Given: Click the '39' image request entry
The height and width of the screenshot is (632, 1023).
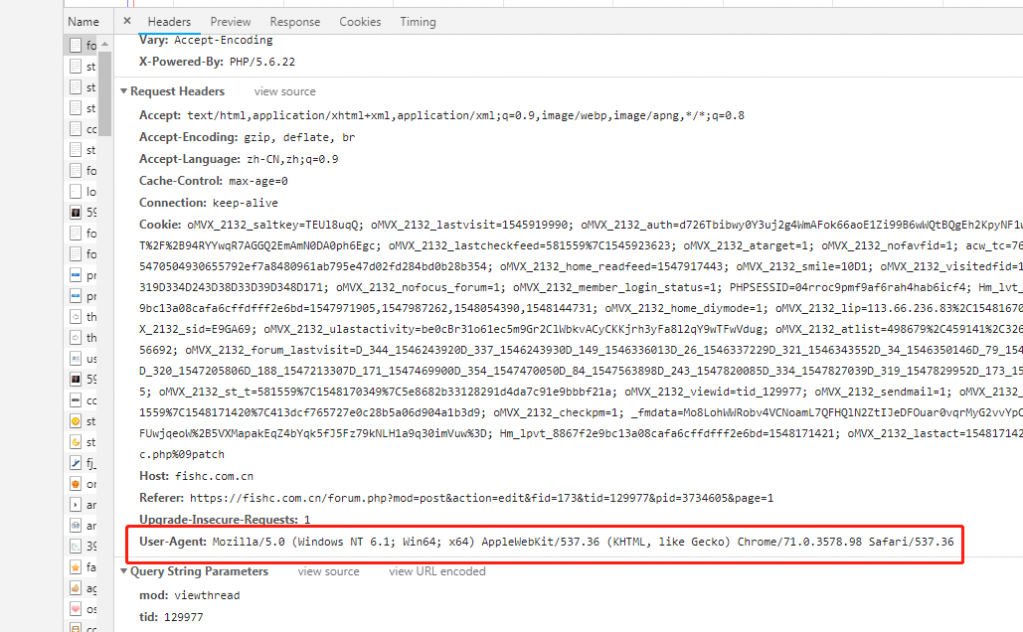Looking at the screenshot, I should (84, 546).
